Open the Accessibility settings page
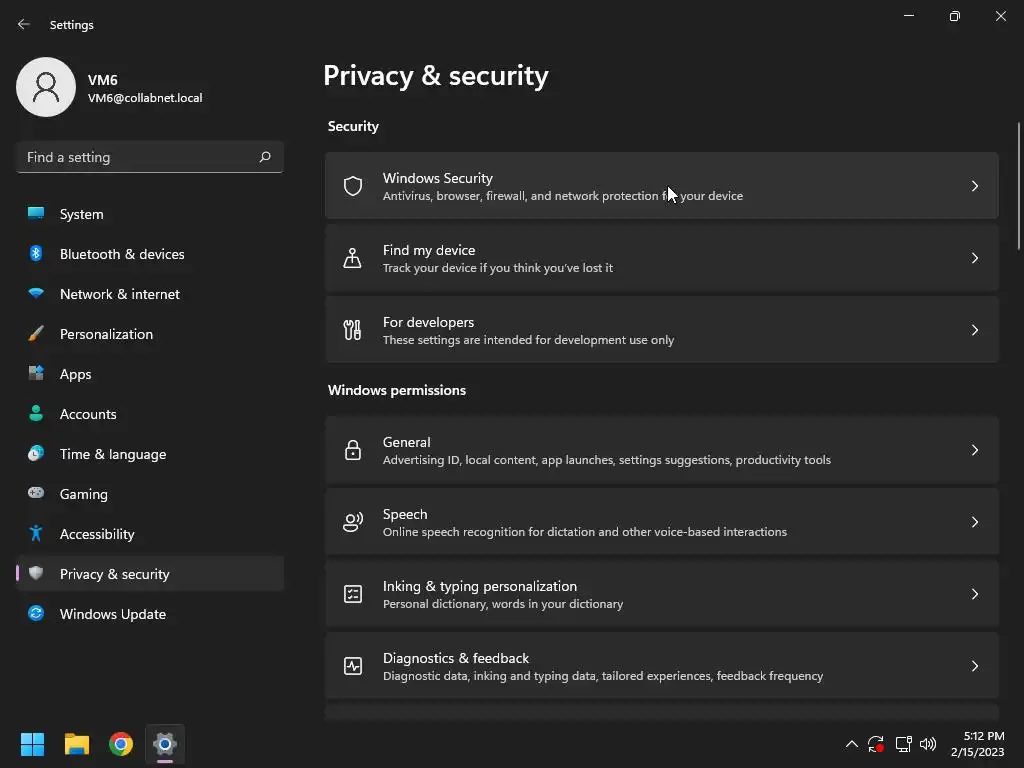Image resolution: width=1024 pixels, height=768 pixels. 97,534
